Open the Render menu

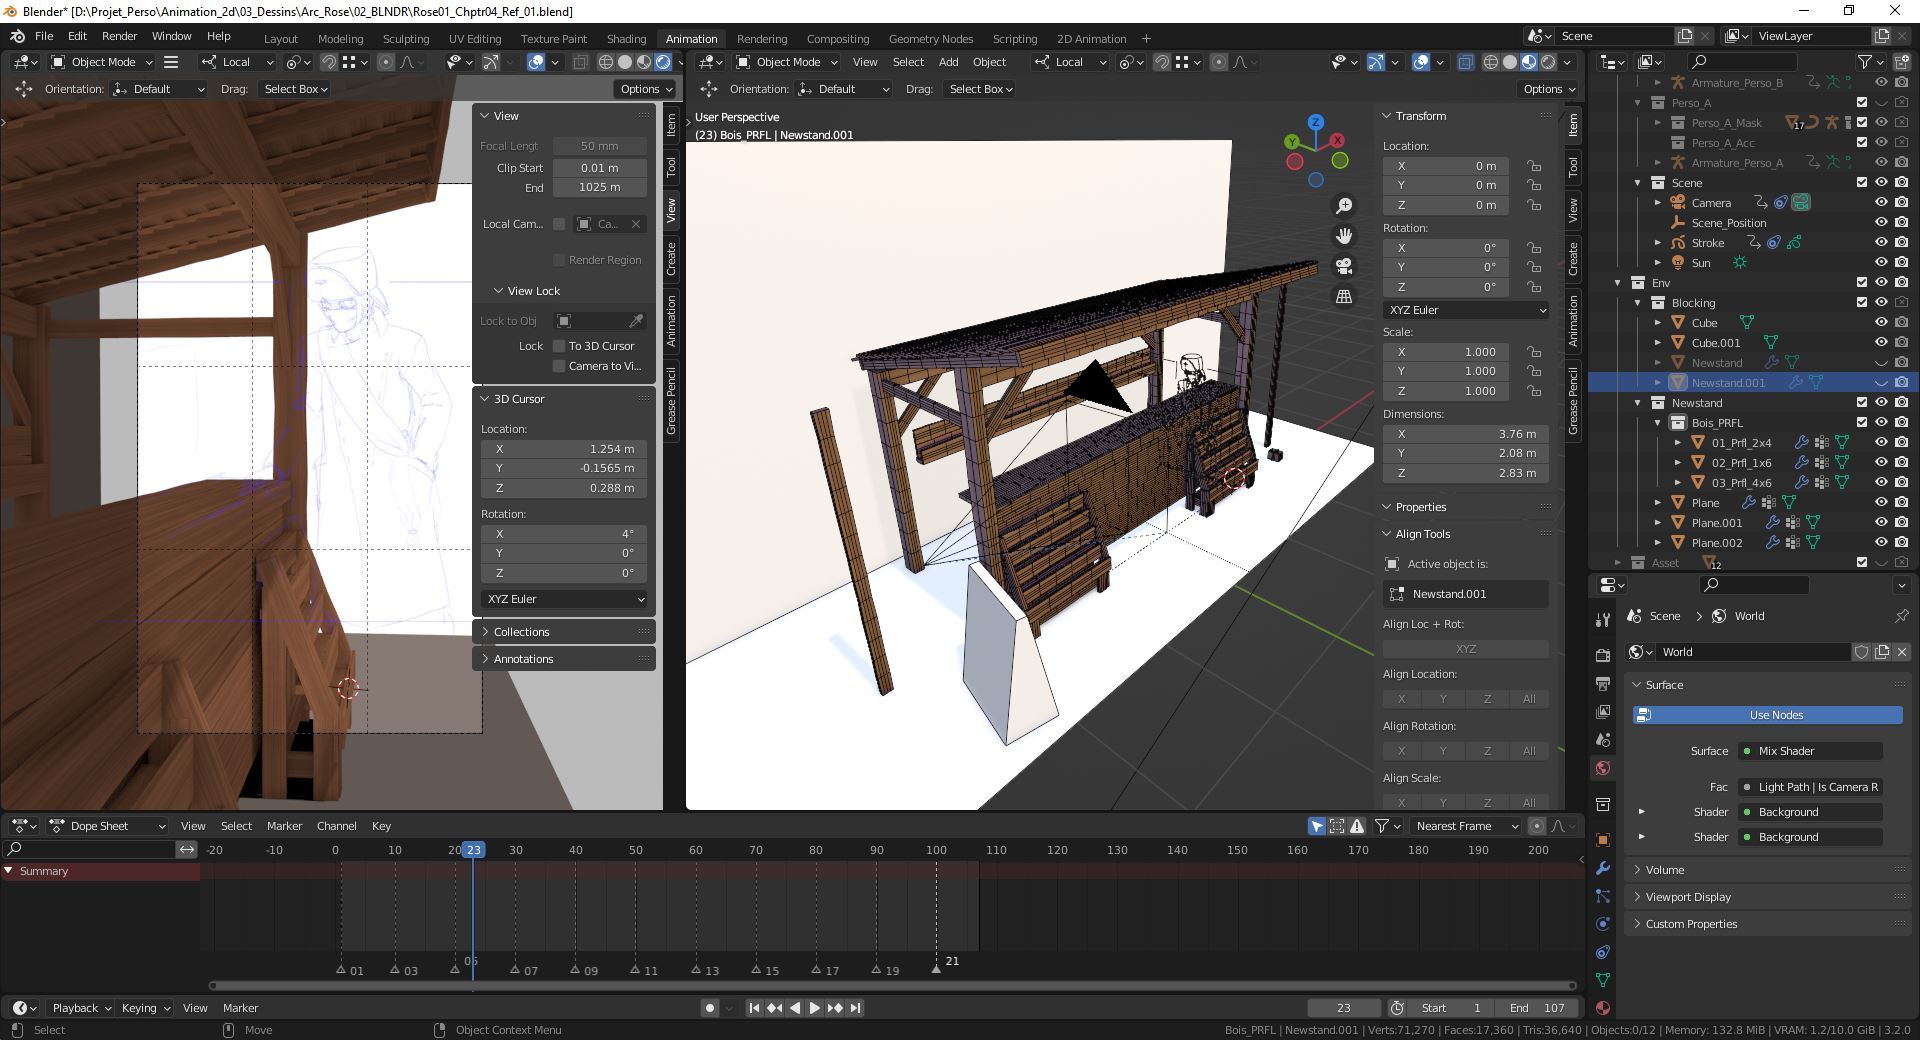[119, 36]
